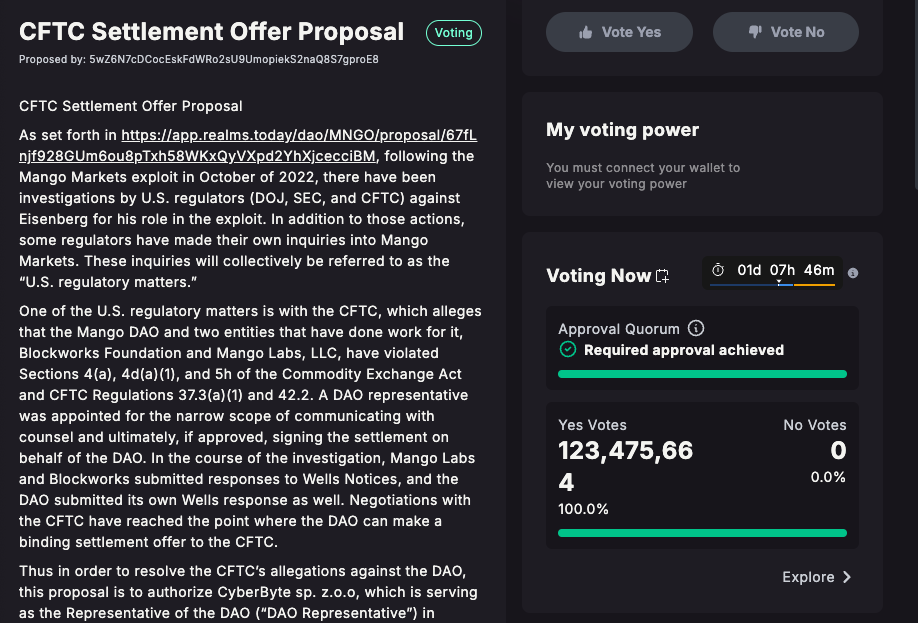918x623 pixels.
Task: Click the stopwatch icon in the countdown timer
Action: pyautogui.click(x=718, y=270)
